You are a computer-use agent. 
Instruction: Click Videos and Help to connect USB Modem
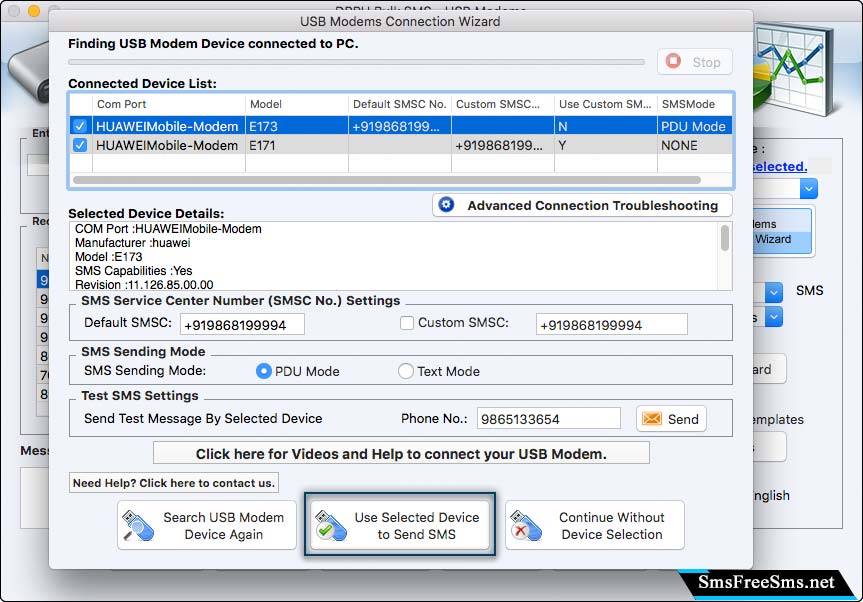point(401,453)
